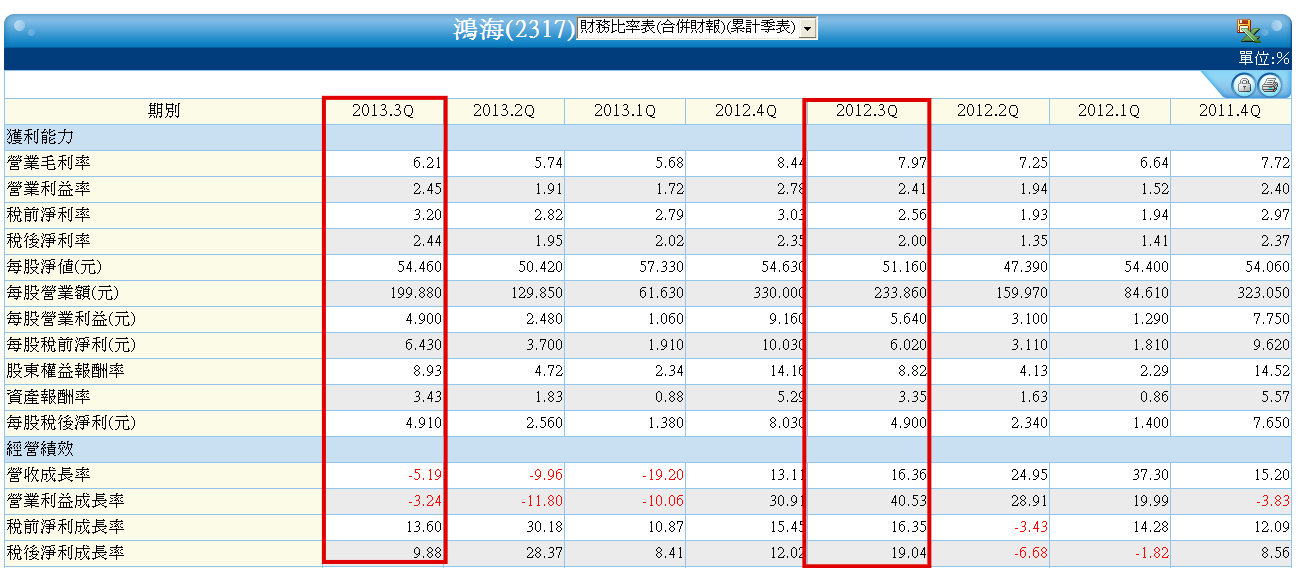The height and width of the screenshot is (568, 1304).
Task: Click the 單位:% label
Action: (1264, 58)
